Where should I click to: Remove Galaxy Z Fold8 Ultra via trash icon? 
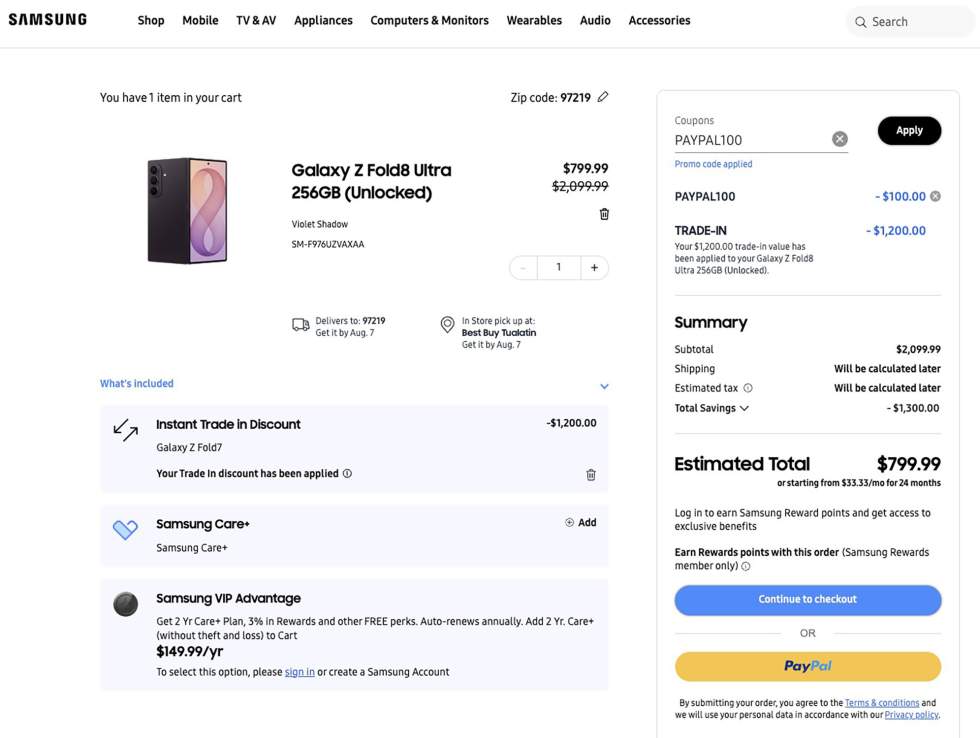click(x=604, y=214)
